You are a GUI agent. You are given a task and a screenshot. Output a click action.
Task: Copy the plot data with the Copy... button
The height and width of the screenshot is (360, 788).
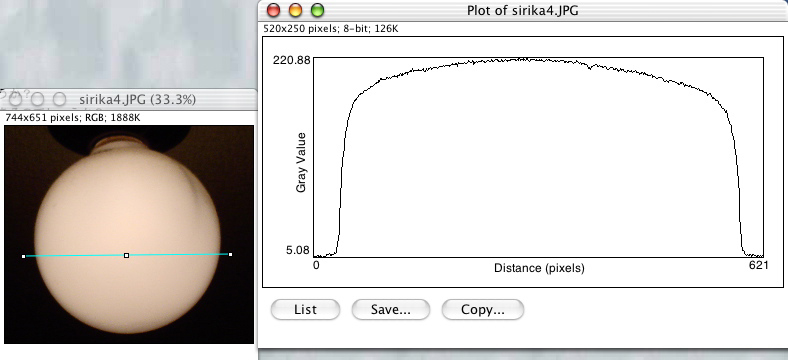click(x=482, y=309)
